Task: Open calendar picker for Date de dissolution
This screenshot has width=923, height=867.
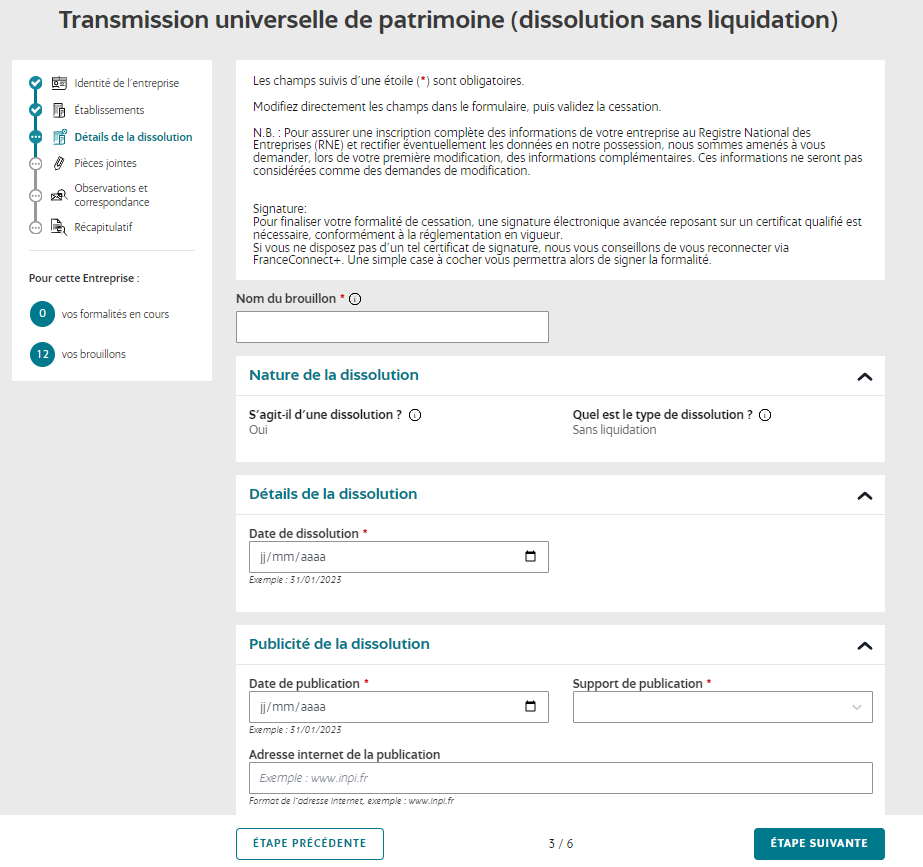Action: tap(530, 557)
